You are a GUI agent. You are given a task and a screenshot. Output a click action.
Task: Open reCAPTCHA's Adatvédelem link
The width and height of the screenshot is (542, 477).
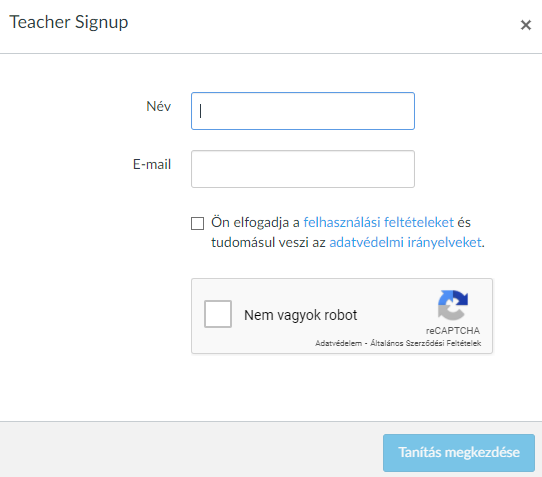[338, 343]
